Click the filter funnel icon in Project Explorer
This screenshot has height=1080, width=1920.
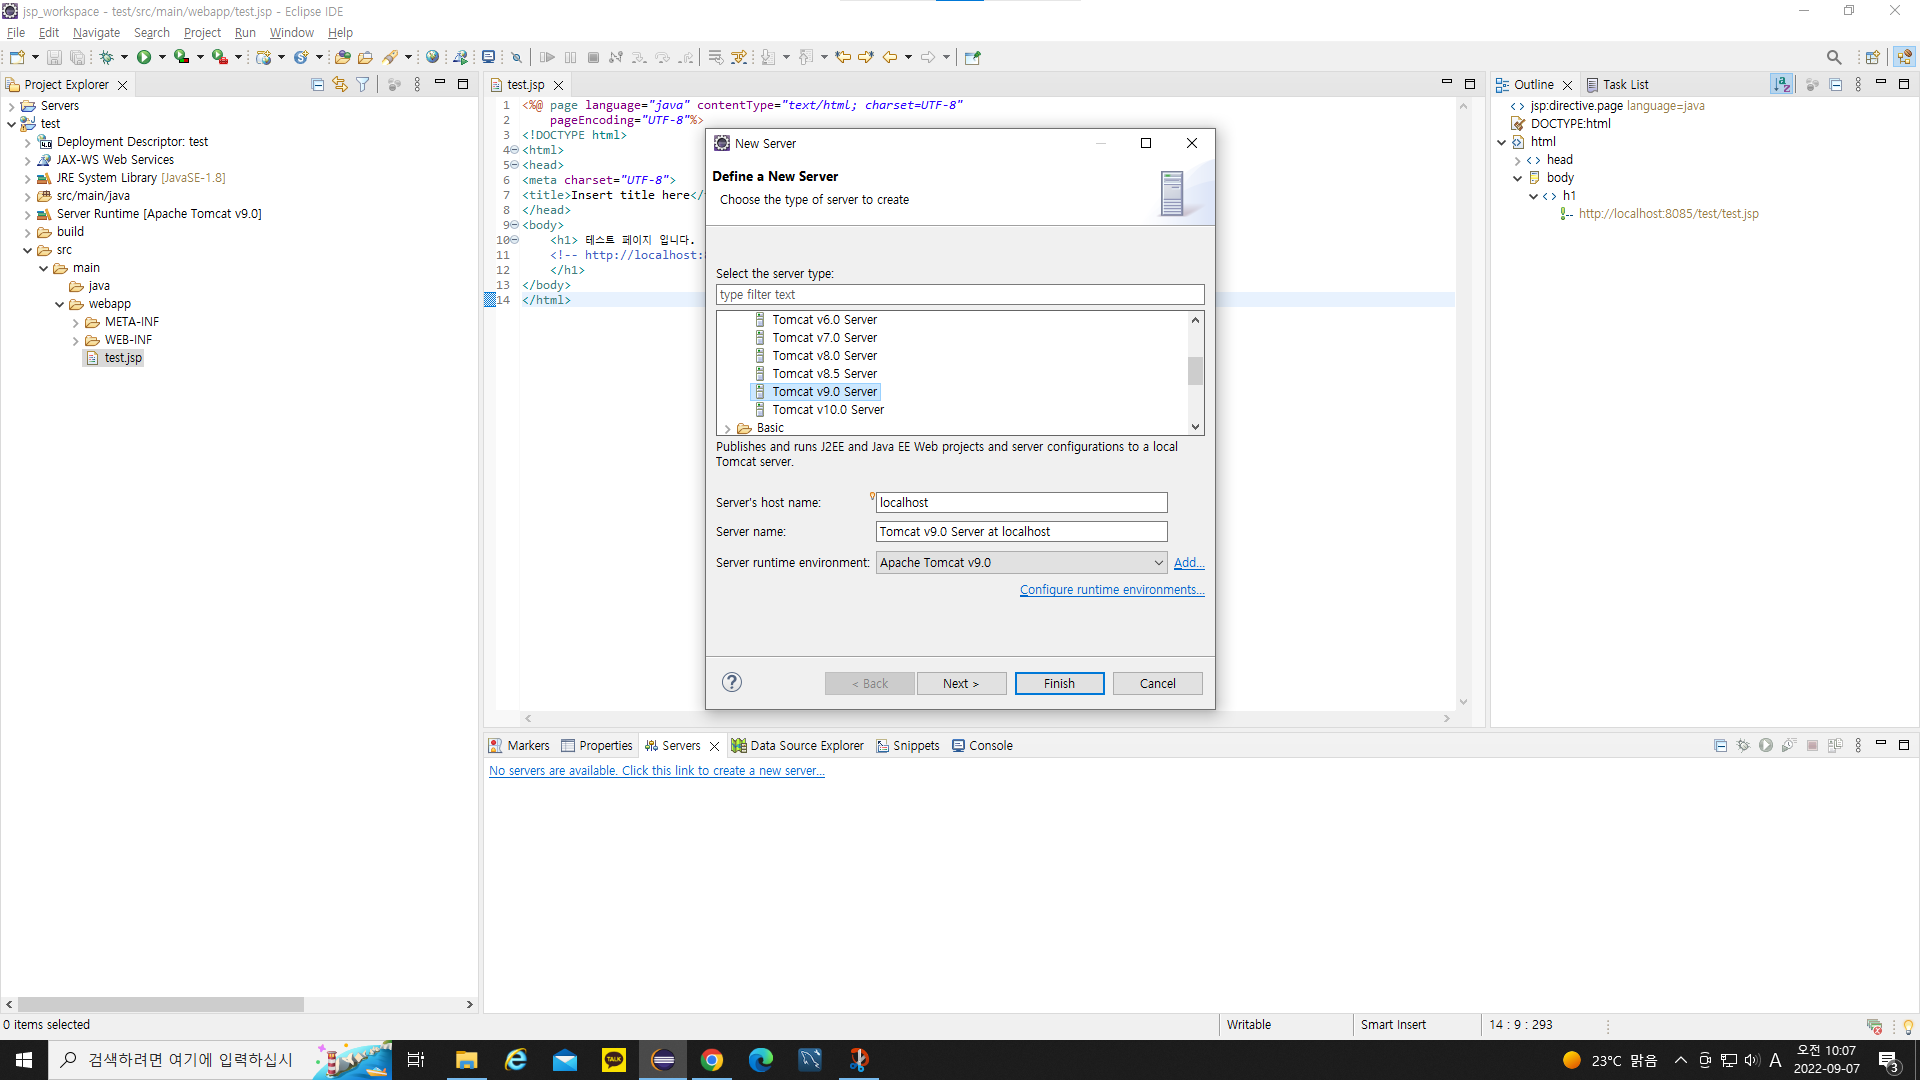click(x=363, y=85)
